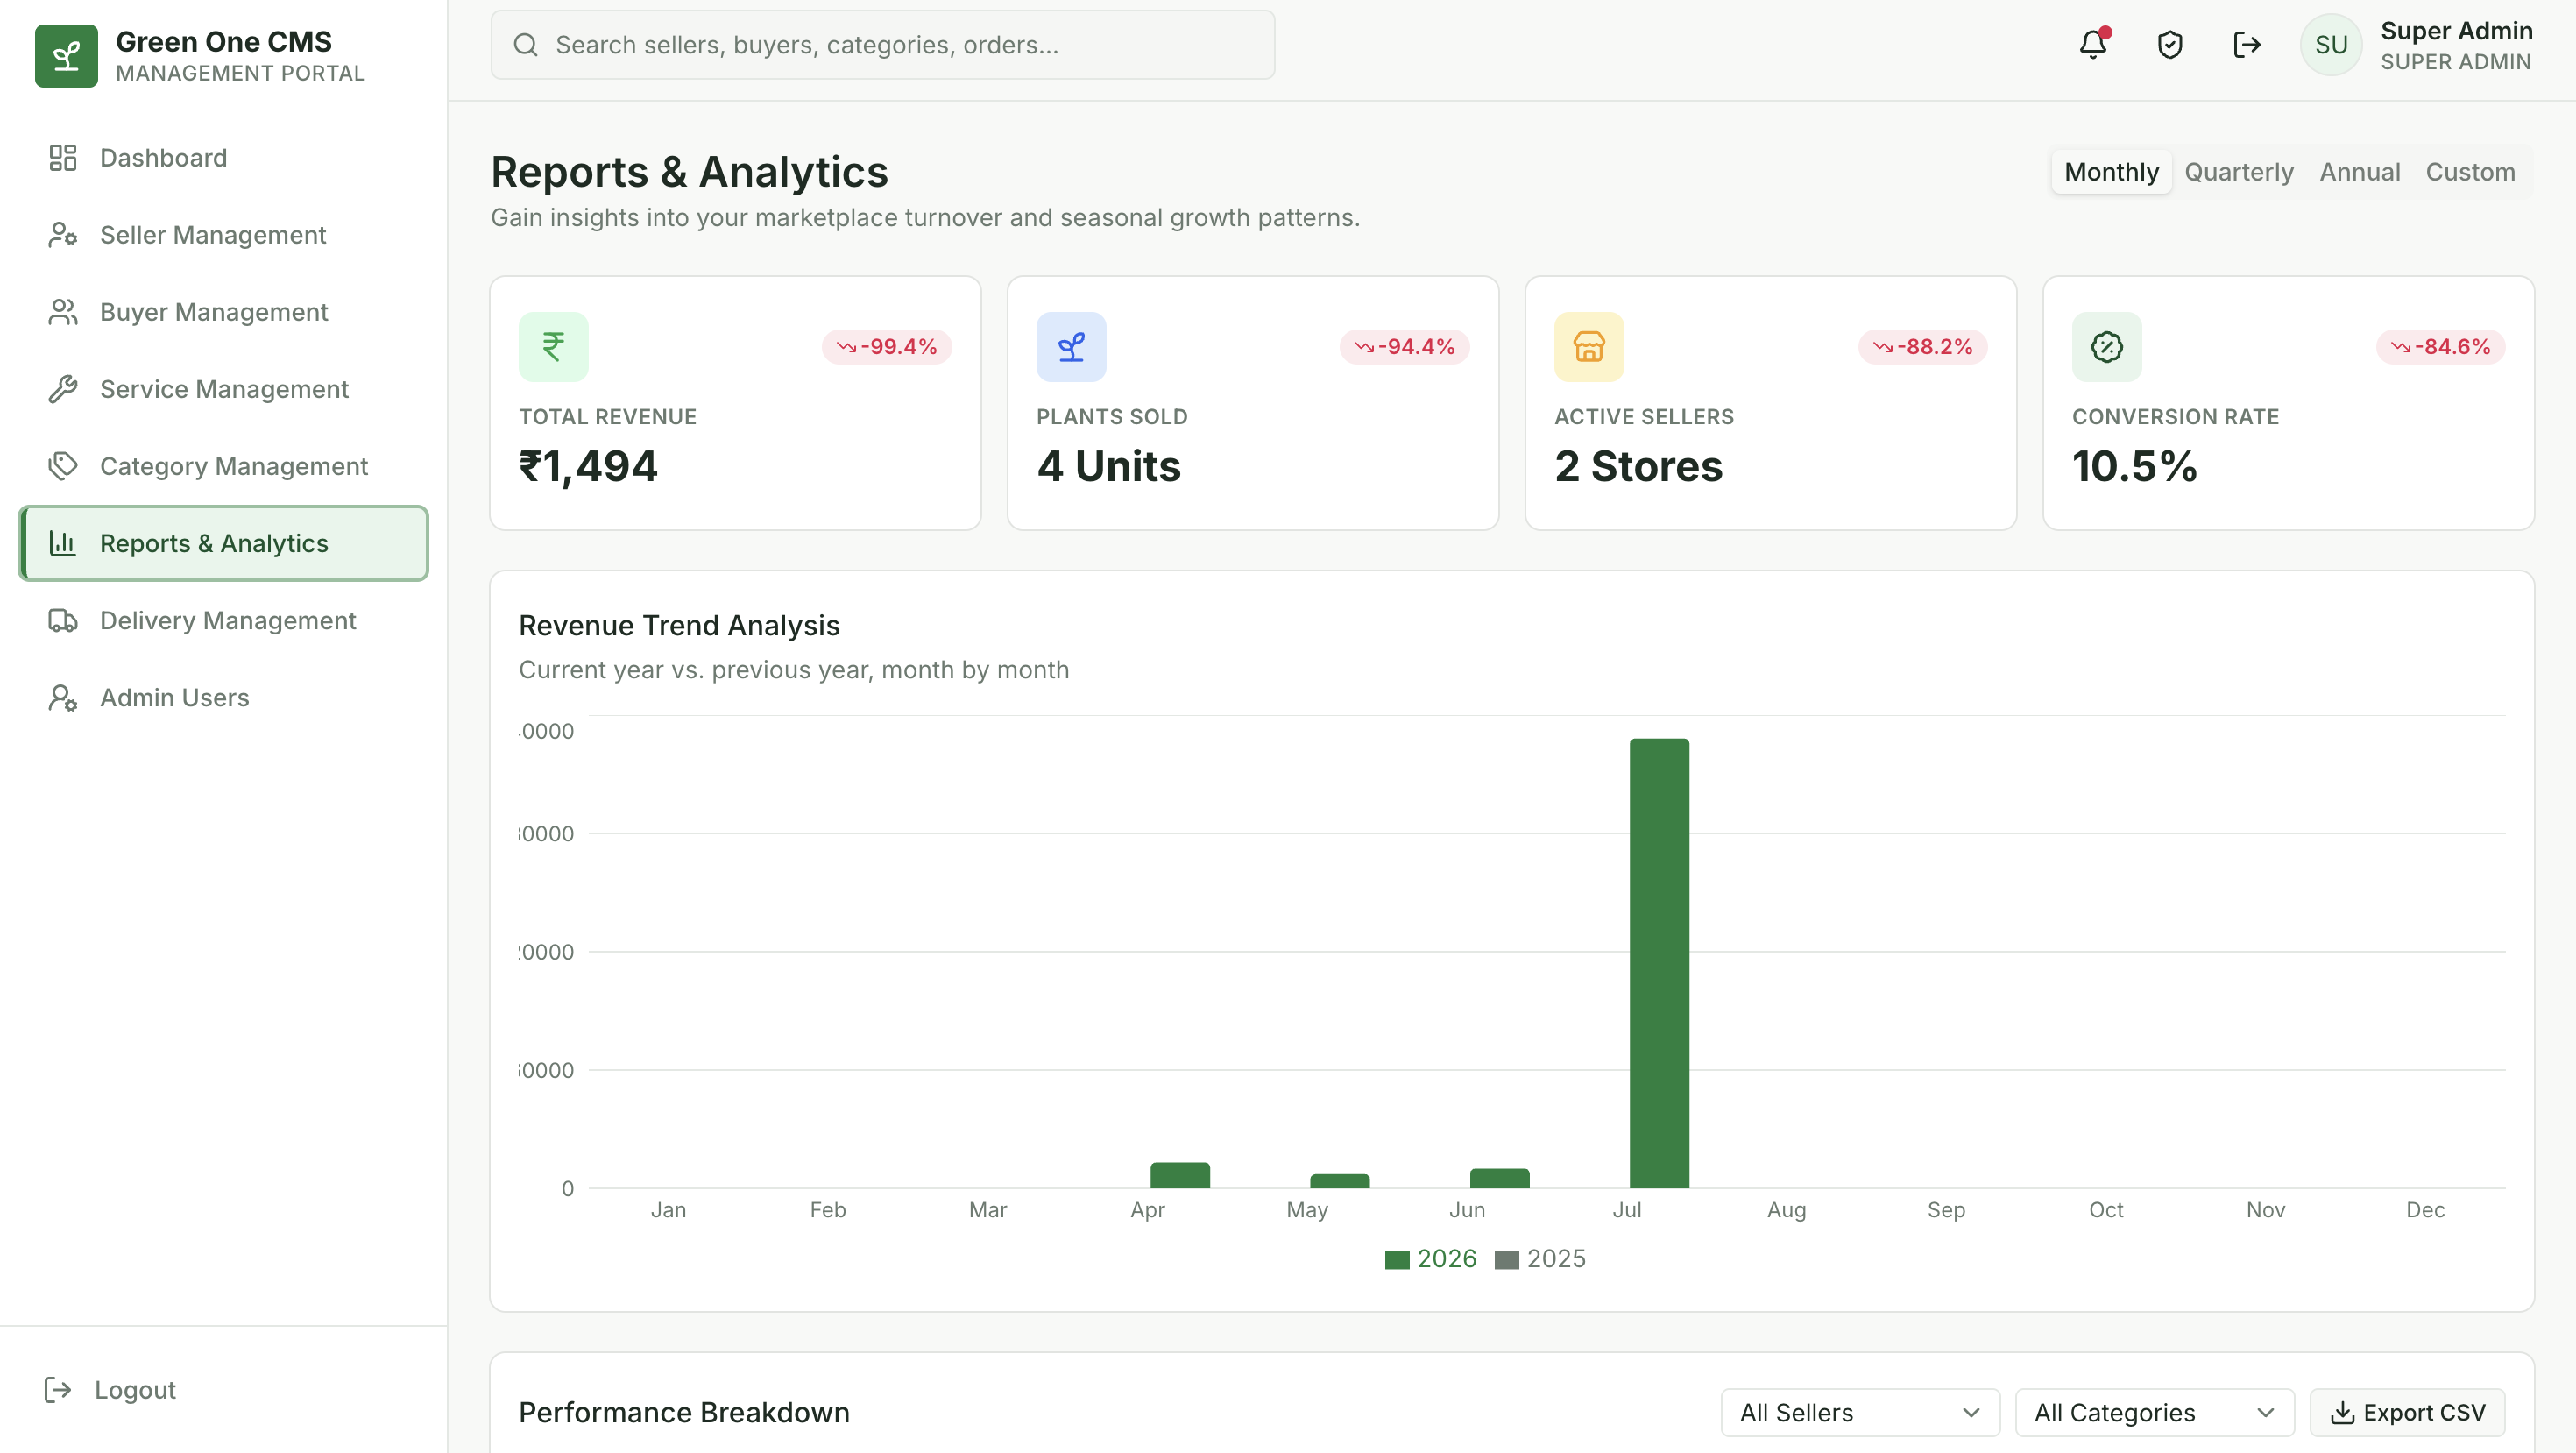Screen dimensions: 2576x1453
Task: Open notifications bell
Action: pyautogui.click(x=2093, y=44)
